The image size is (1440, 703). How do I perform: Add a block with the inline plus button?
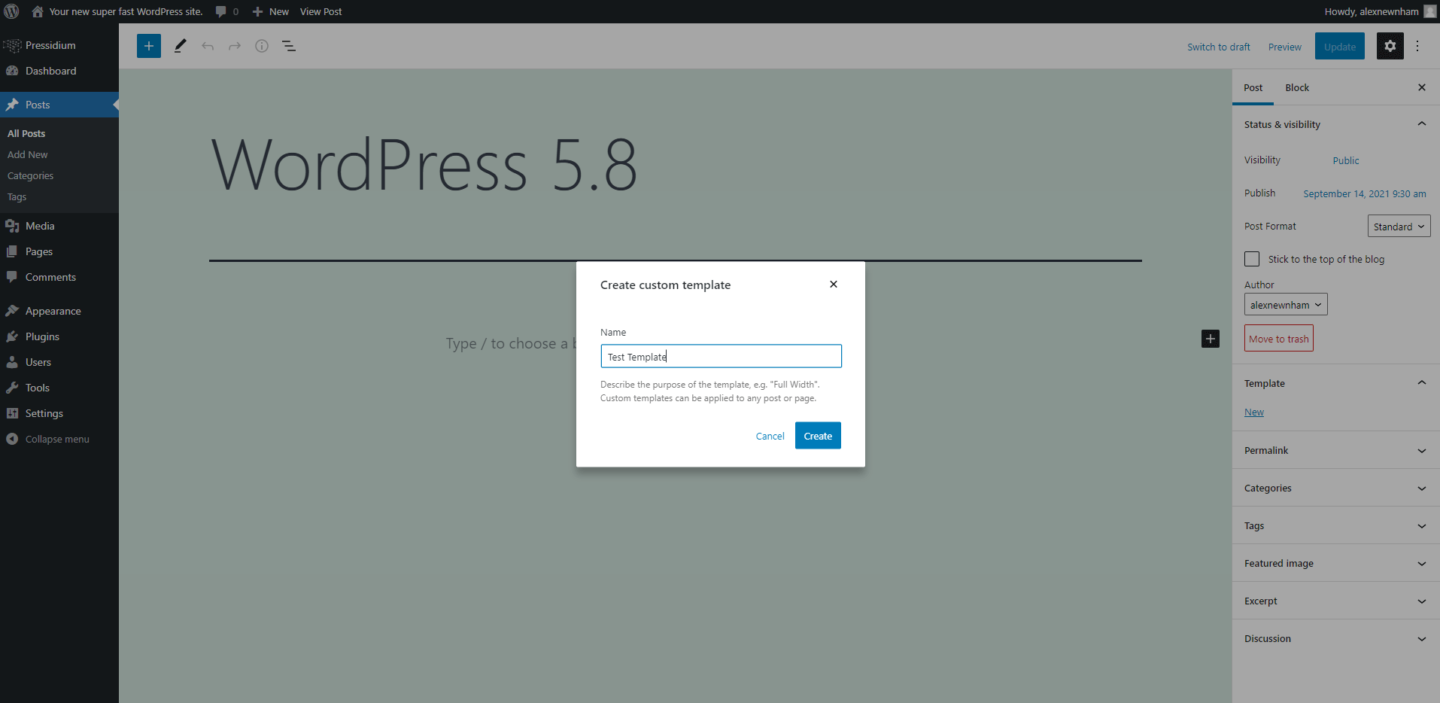tap(1210, 339)
